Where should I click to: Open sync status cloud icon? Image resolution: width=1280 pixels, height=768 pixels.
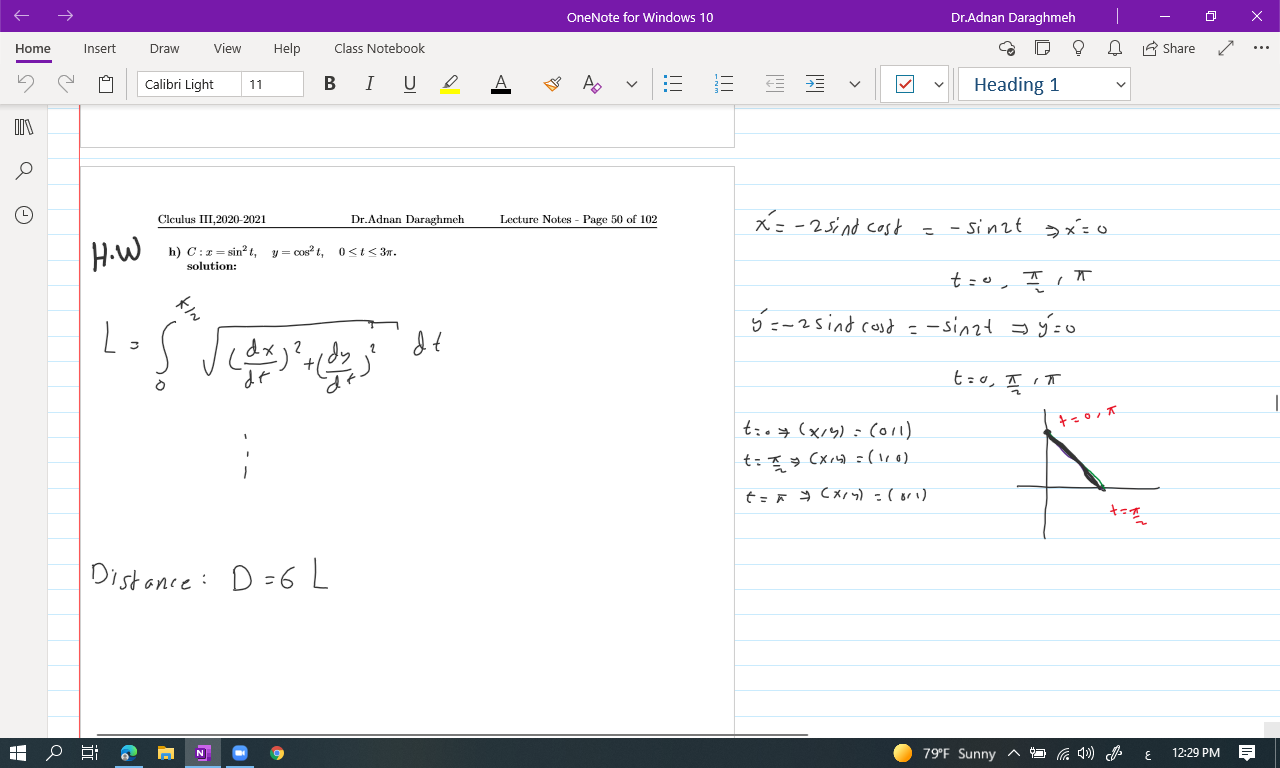pos(1007,48)
